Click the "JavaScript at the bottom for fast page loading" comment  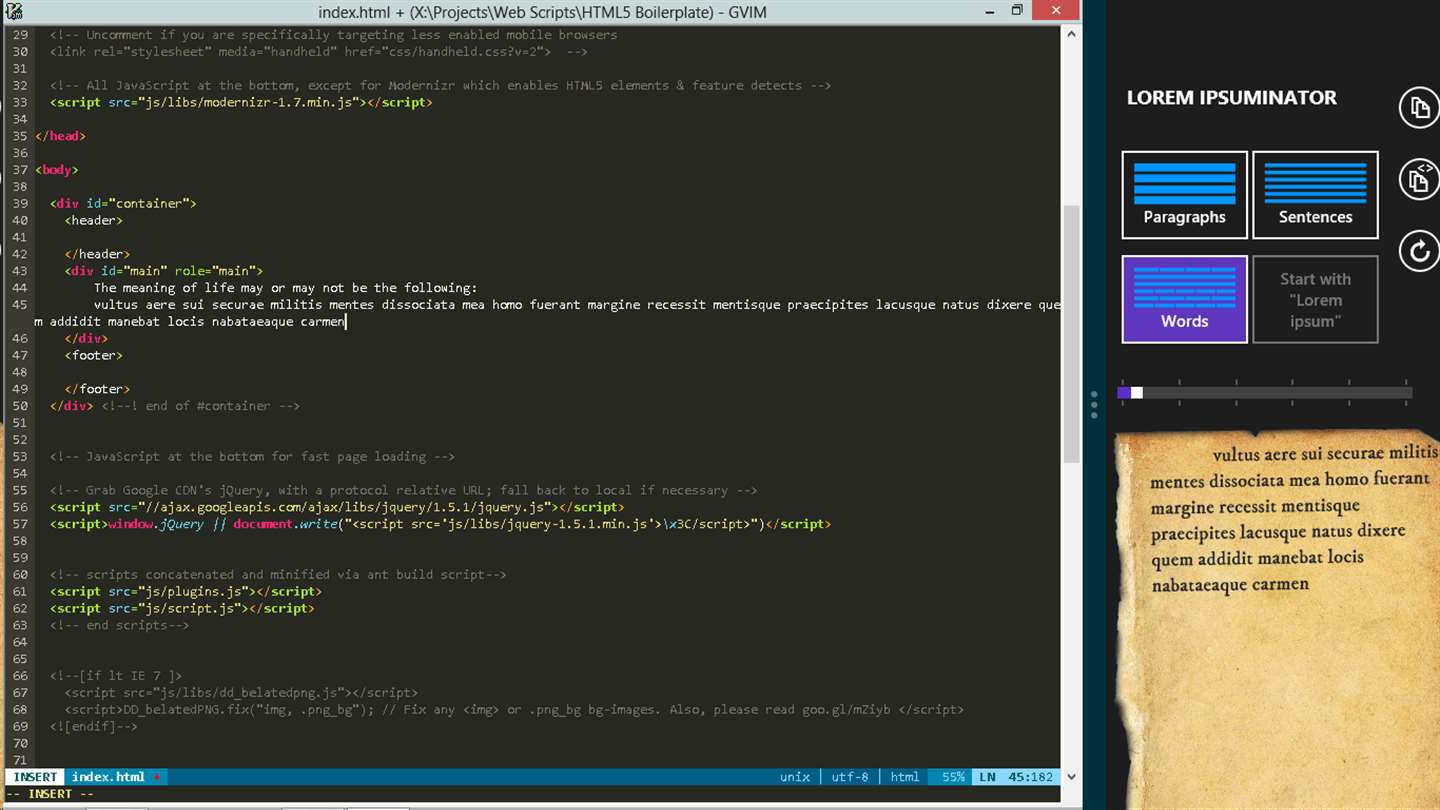tap(252, 456)
